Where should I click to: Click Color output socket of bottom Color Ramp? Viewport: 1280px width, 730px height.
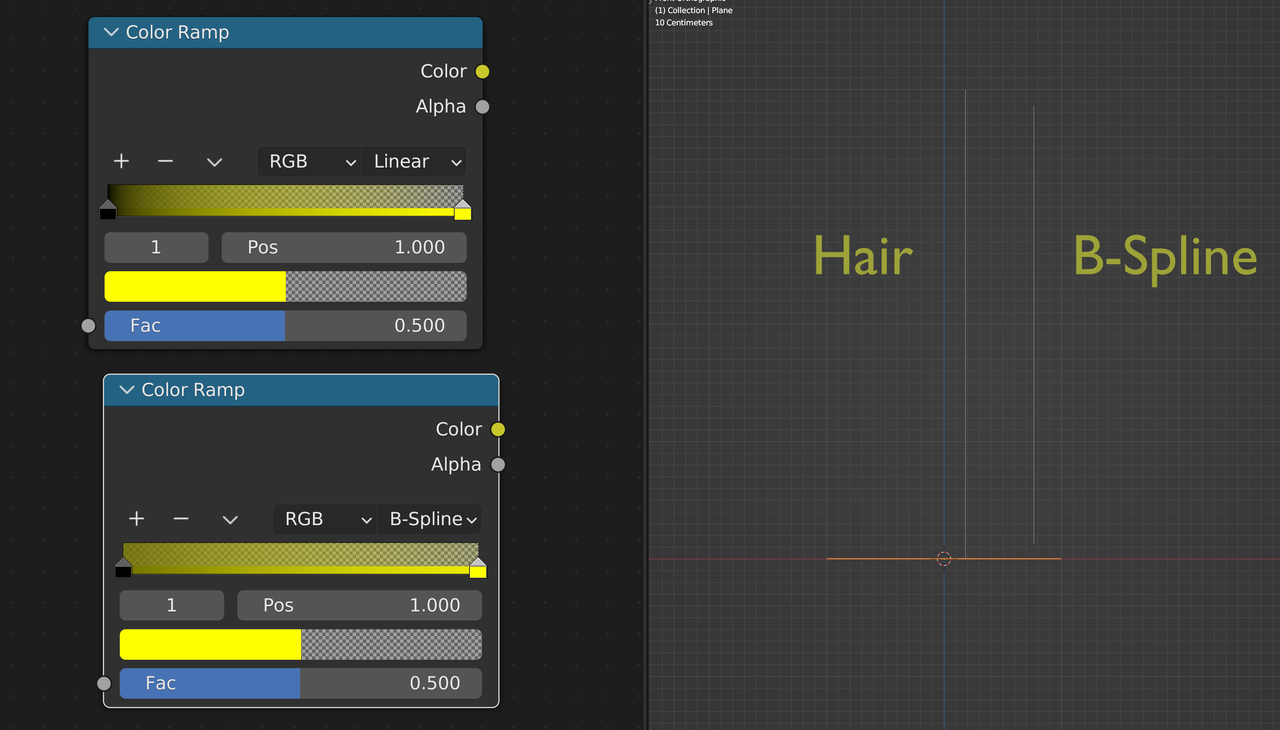498,429
